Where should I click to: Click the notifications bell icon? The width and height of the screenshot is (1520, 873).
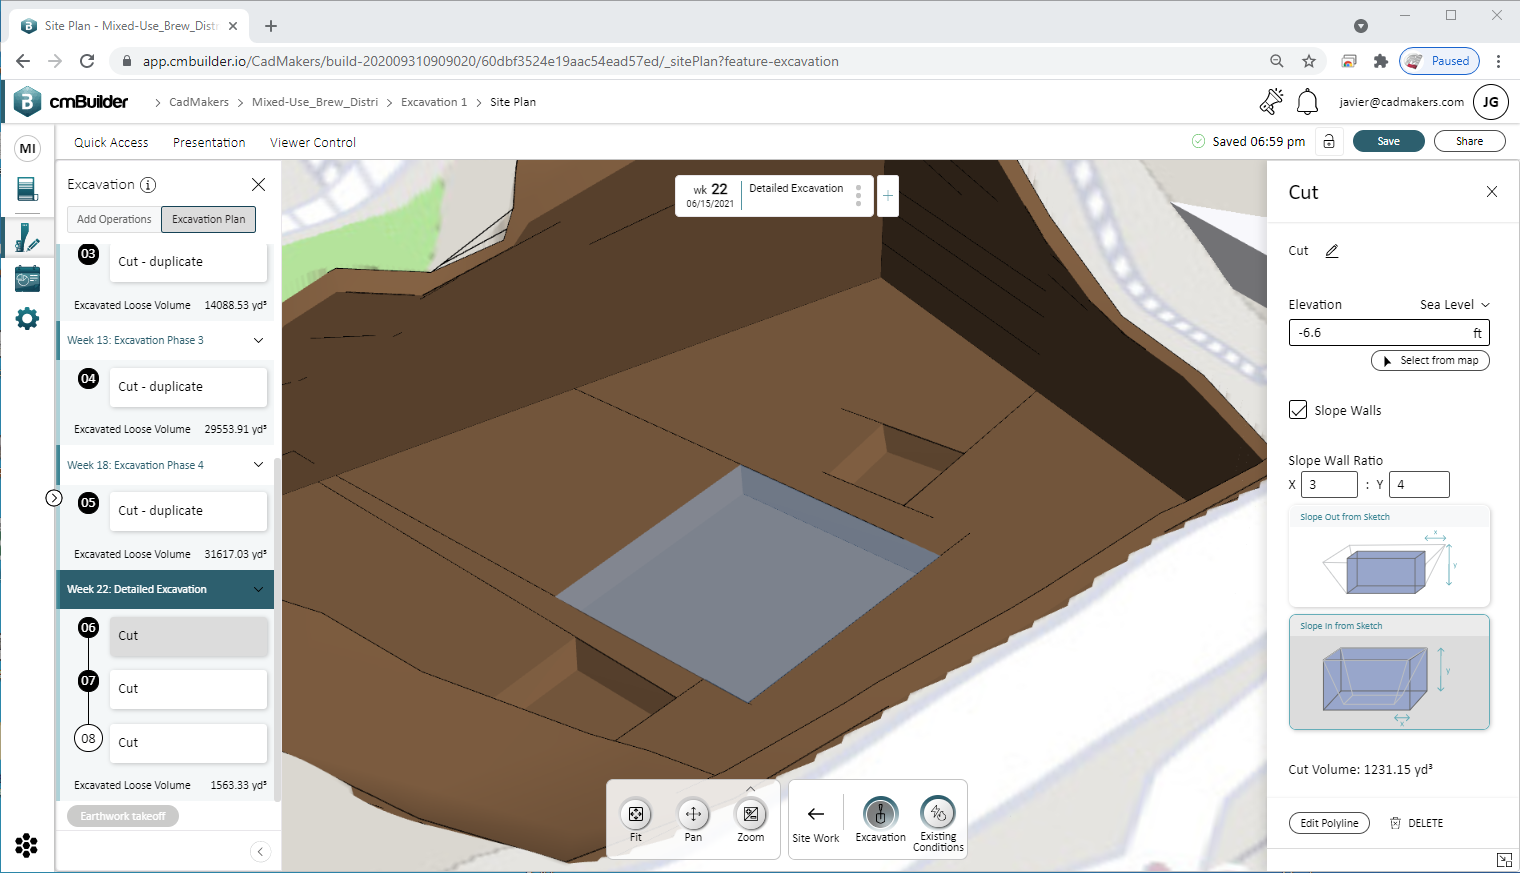coord(1307,101)
